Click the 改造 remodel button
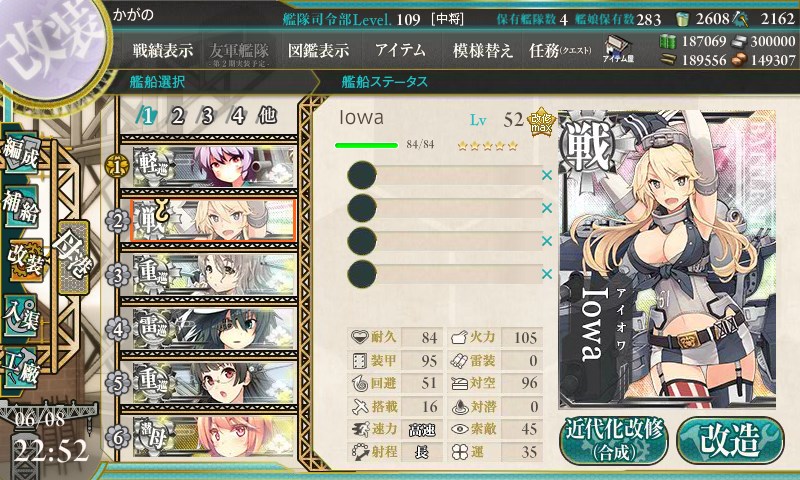This screenshot has width=800, height=480. tap(730, 441)
